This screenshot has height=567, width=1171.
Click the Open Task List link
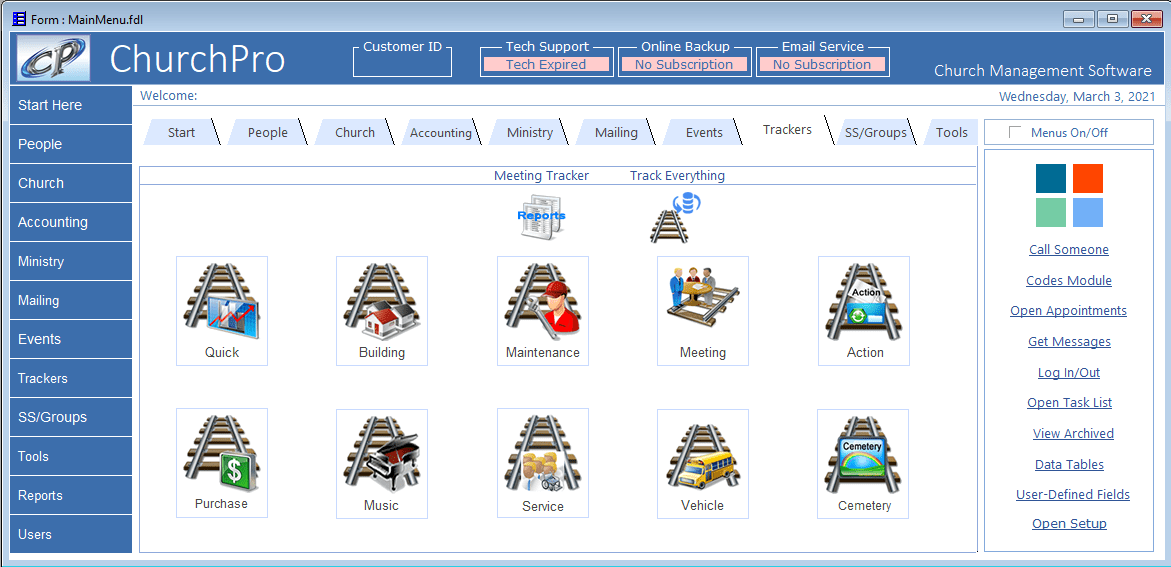[x=1069, y=403]
